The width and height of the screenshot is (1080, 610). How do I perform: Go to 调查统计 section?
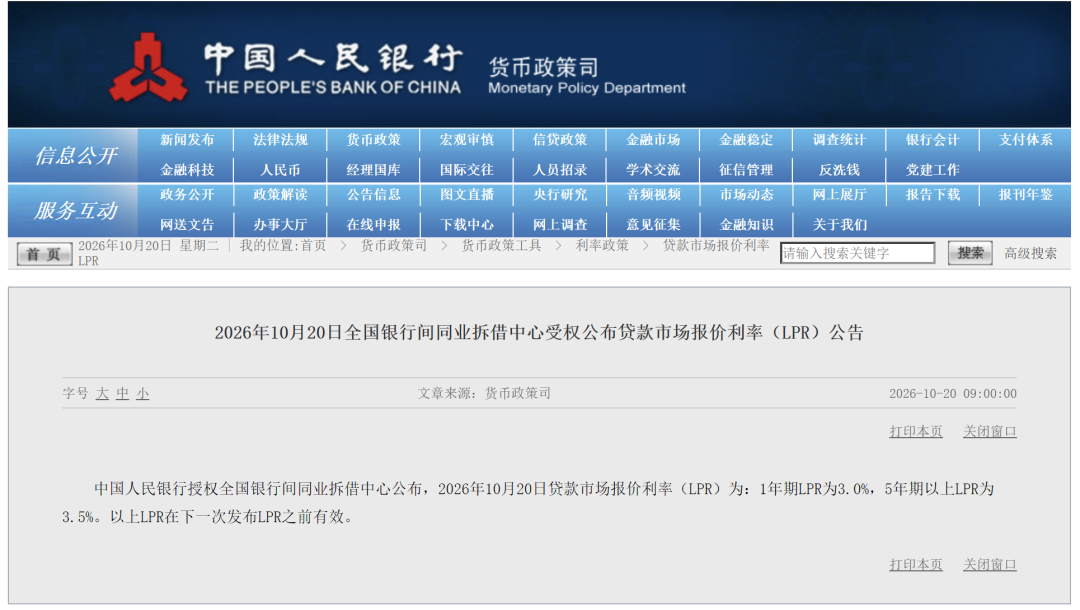coord(839,140)
